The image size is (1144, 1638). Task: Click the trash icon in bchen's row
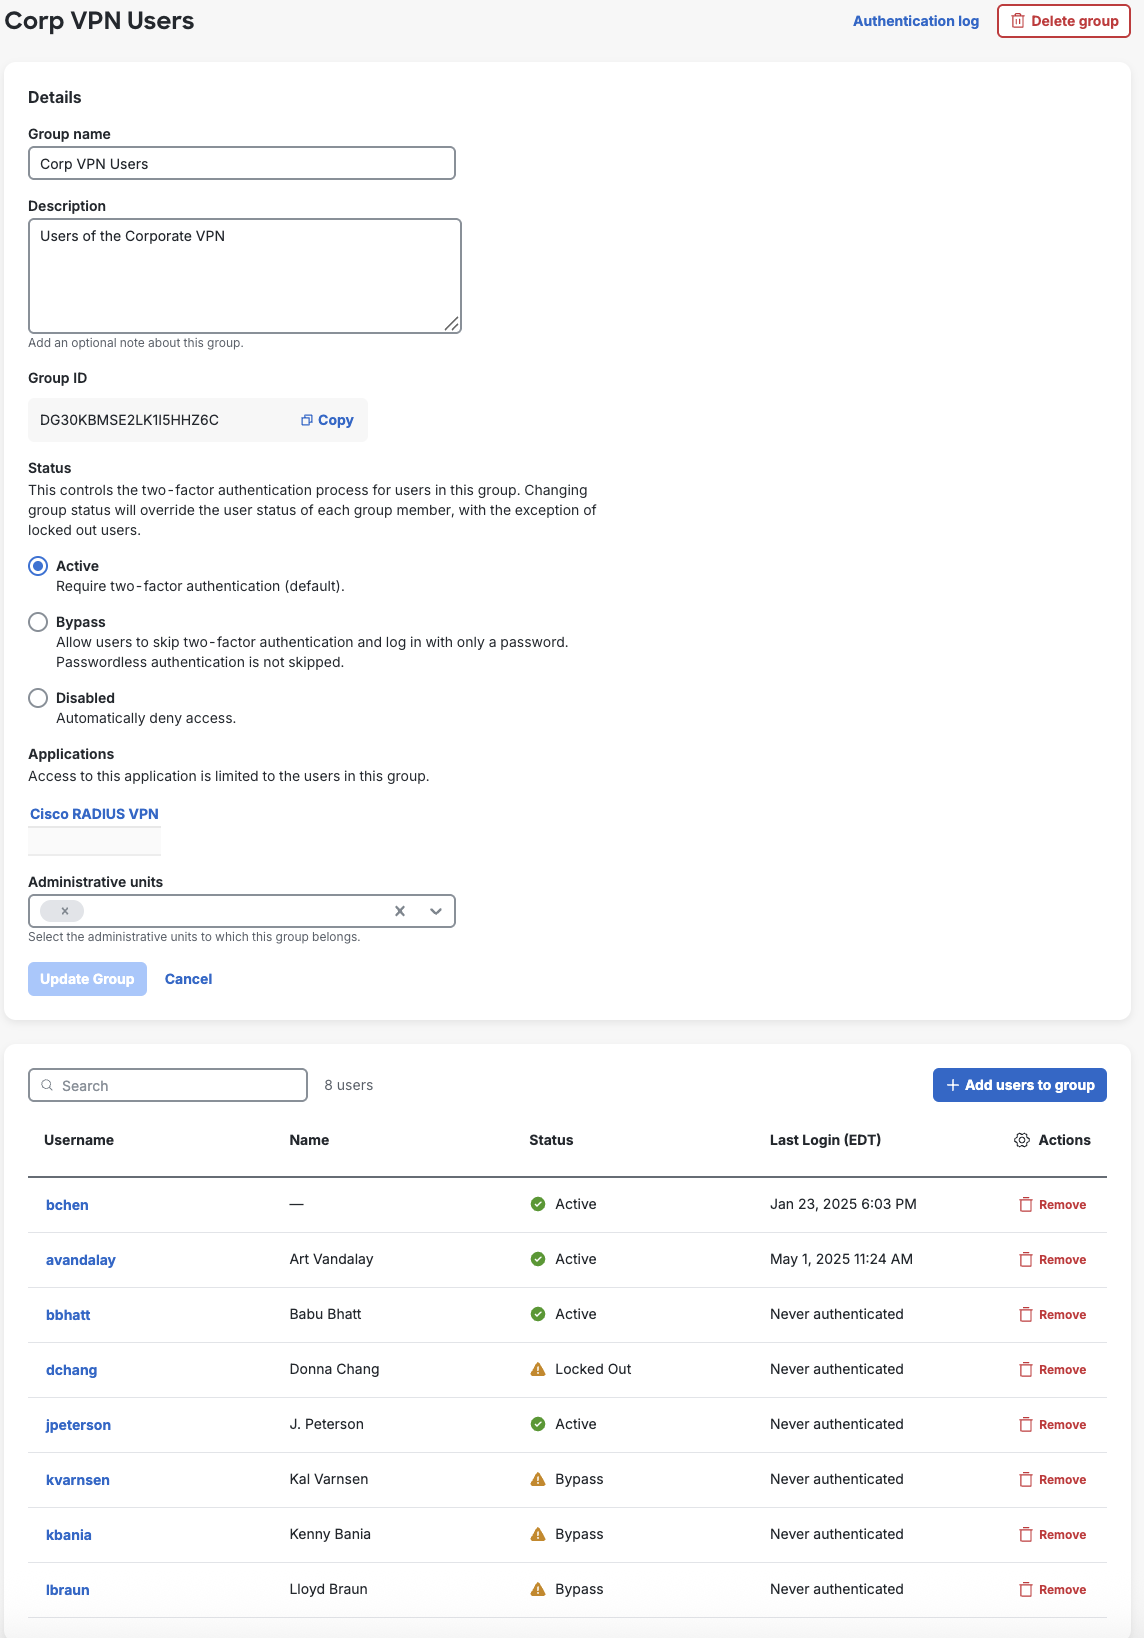[x=1025, y=1205]
